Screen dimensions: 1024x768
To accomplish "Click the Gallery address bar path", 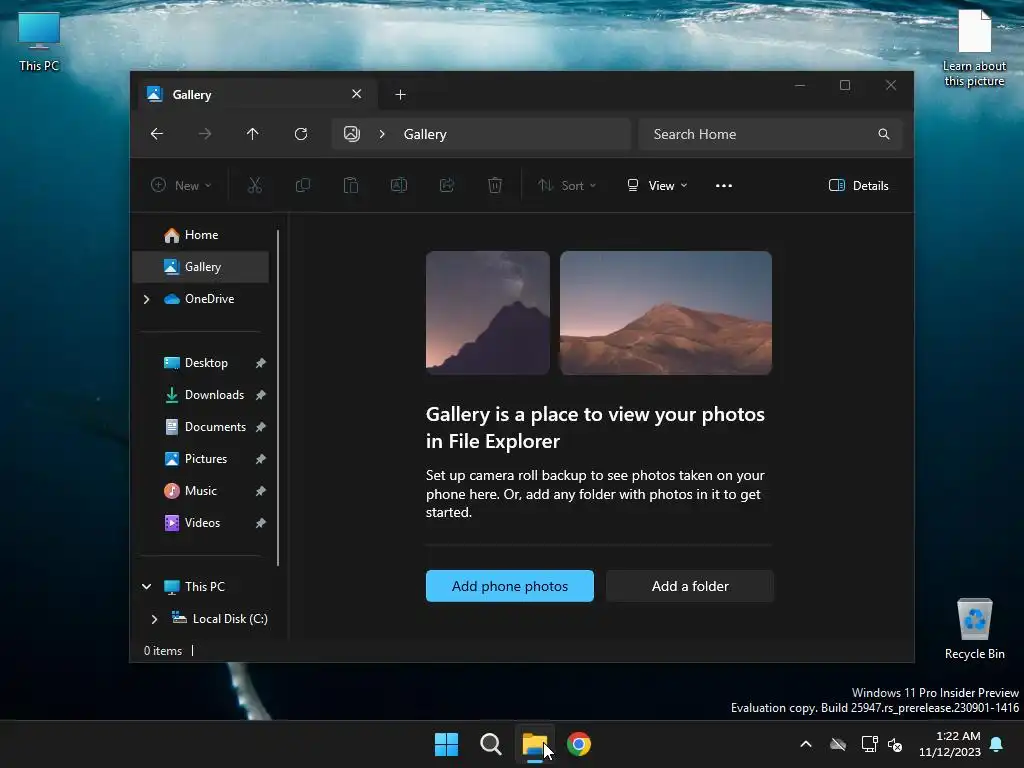I will coord(481,134).
